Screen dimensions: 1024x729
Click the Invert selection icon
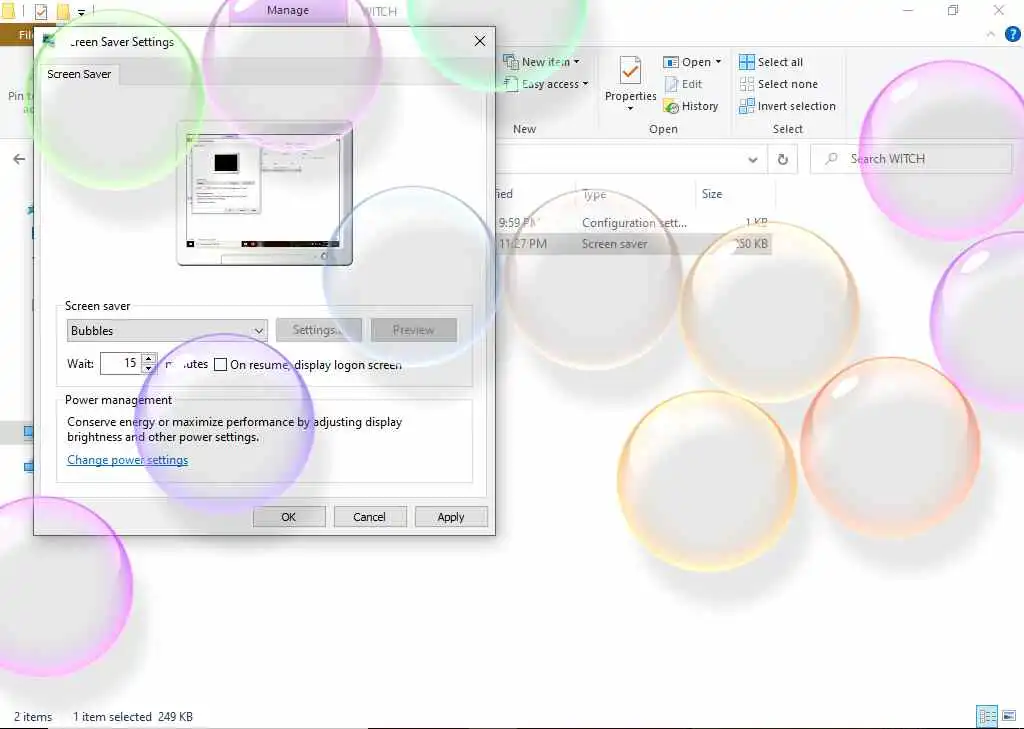[746, 106]
